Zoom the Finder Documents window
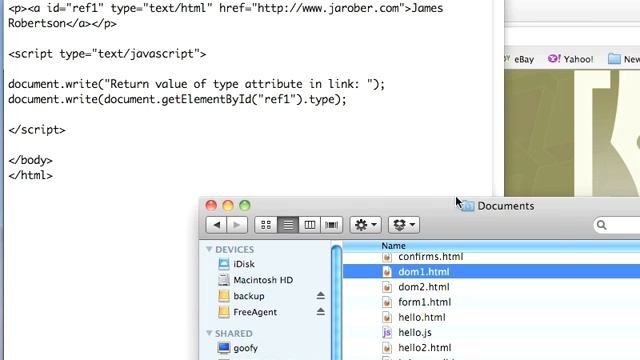The width and height of the screenshot is (640, 360). tap(244, 205)
